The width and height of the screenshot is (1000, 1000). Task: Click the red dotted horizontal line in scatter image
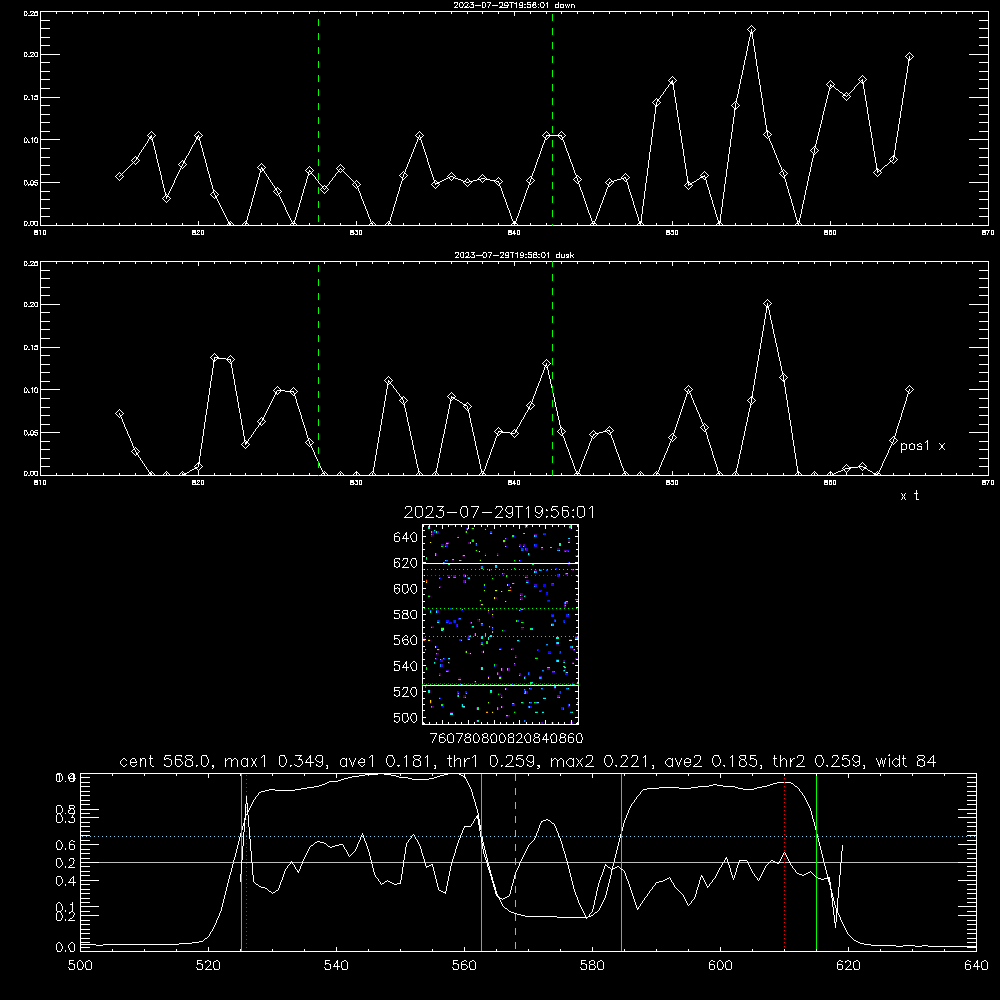coord(501,576)
